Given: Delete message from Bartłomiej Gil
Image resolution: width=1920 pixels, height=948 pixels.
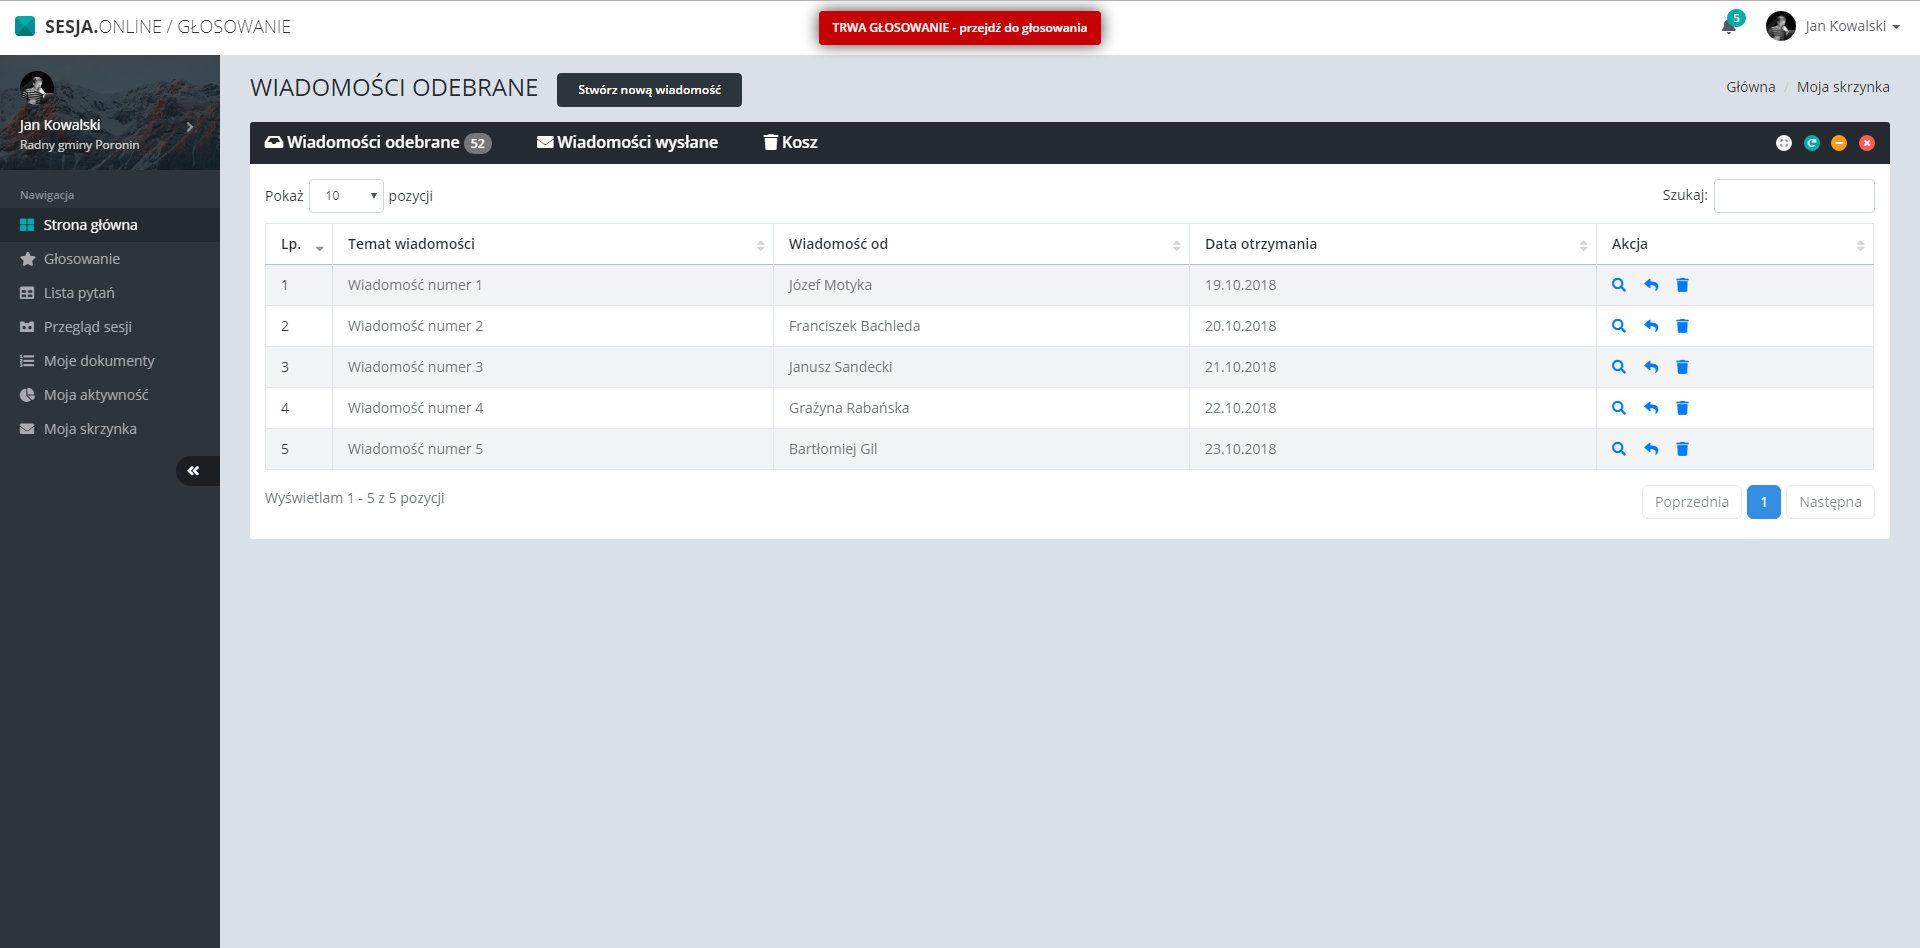Looking at the screenshot, I should coord(1682,449).
